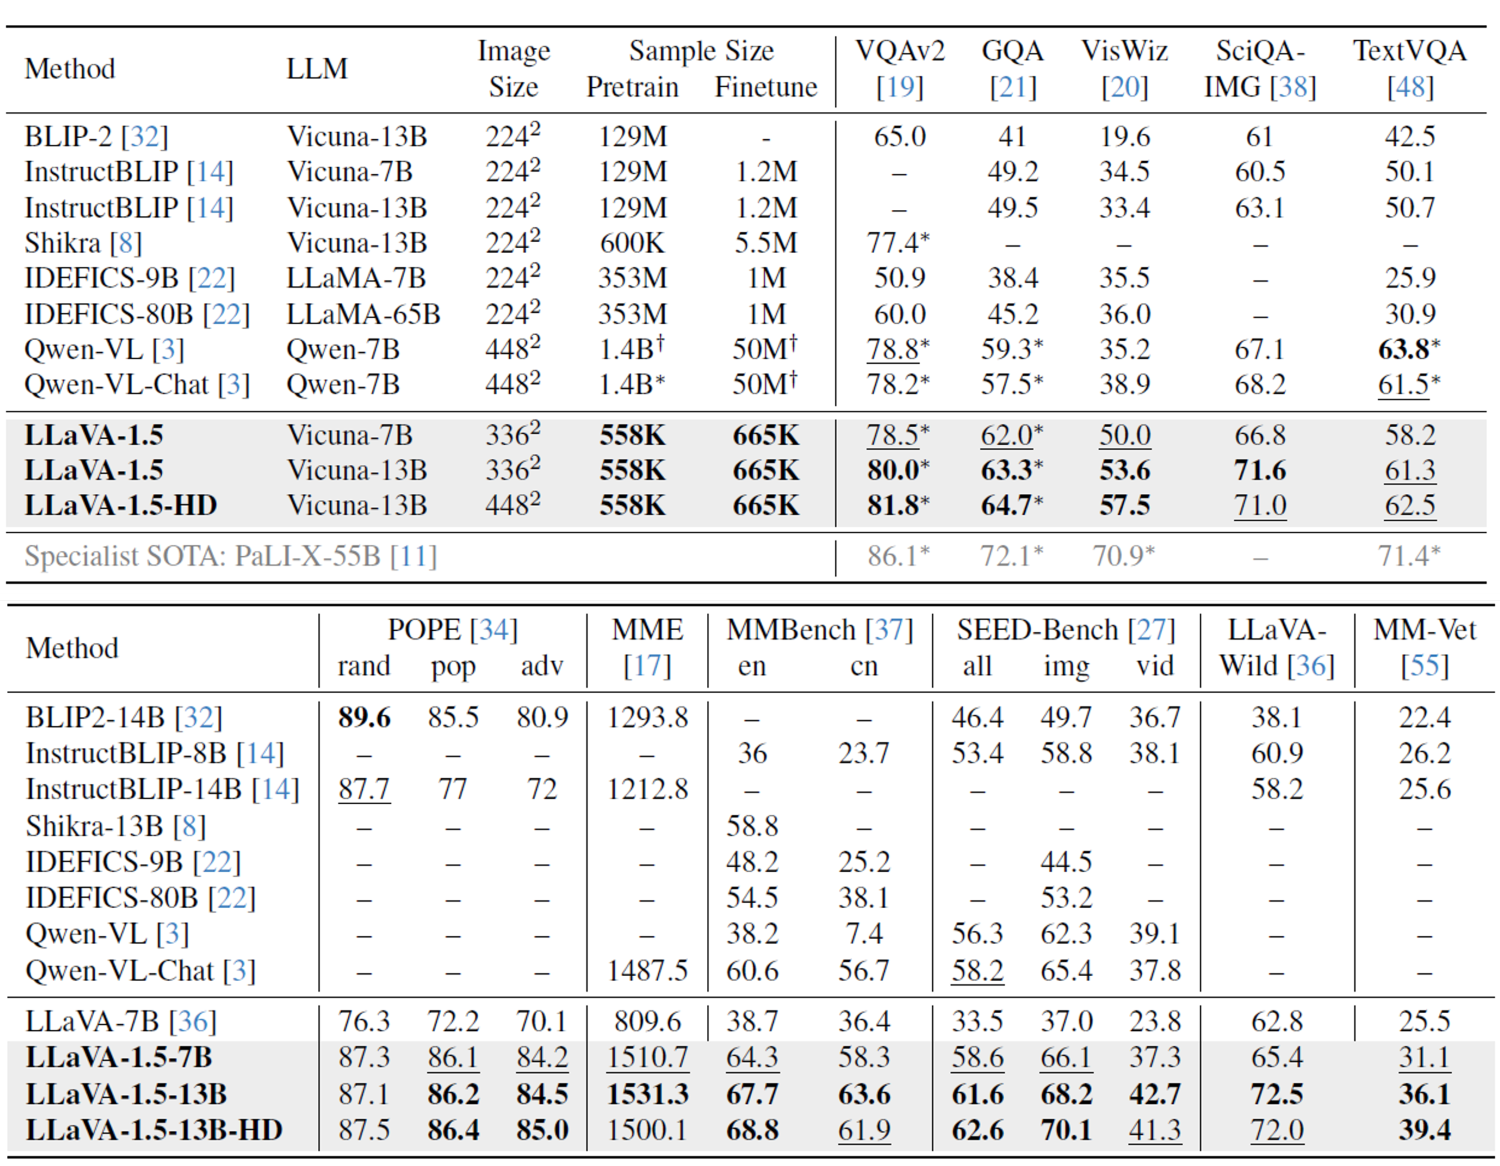
Task: Click the 600K pretrain sample size
Action: 632,243
